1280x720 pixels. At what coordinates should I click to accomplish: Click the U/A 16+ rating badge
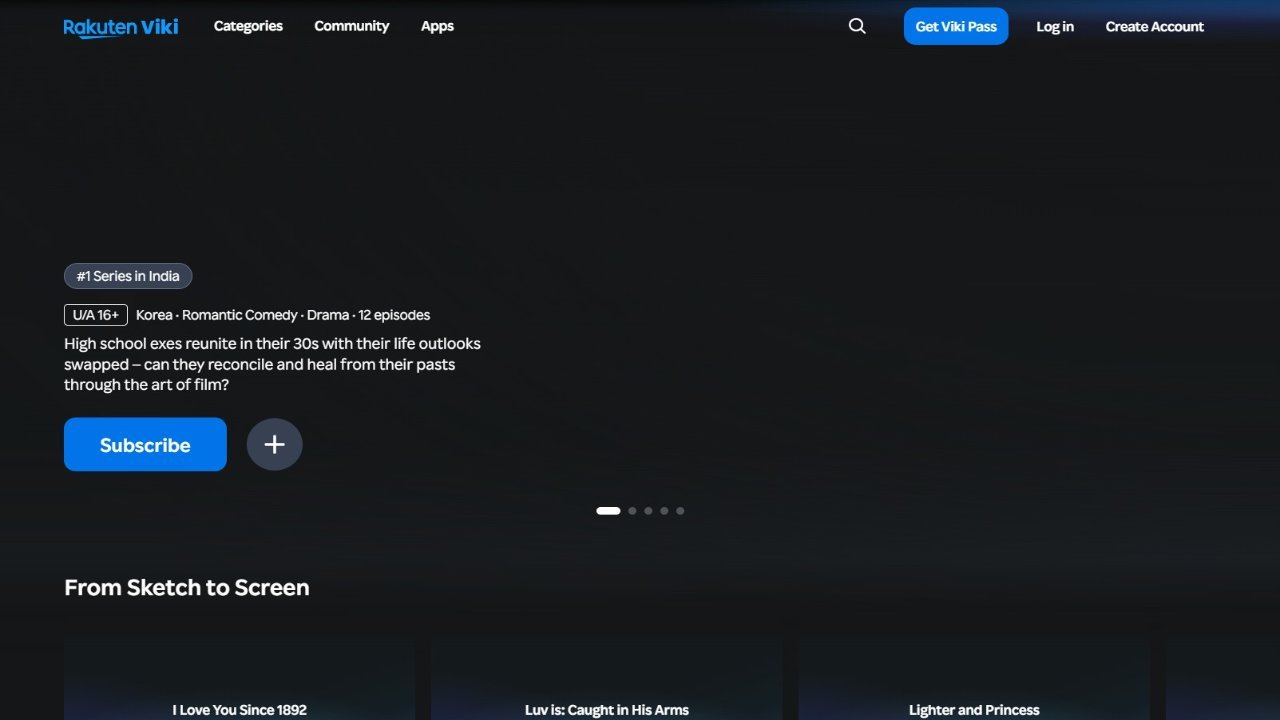click(x=96, y=315)
